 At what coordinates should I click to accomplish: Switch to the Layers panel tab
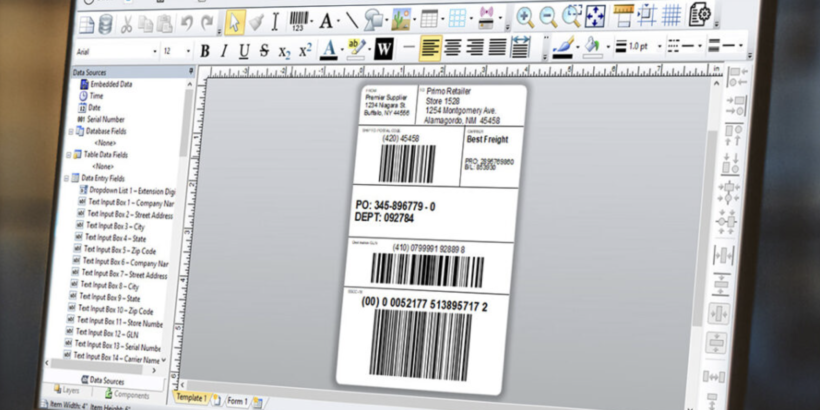click(67, 391)
